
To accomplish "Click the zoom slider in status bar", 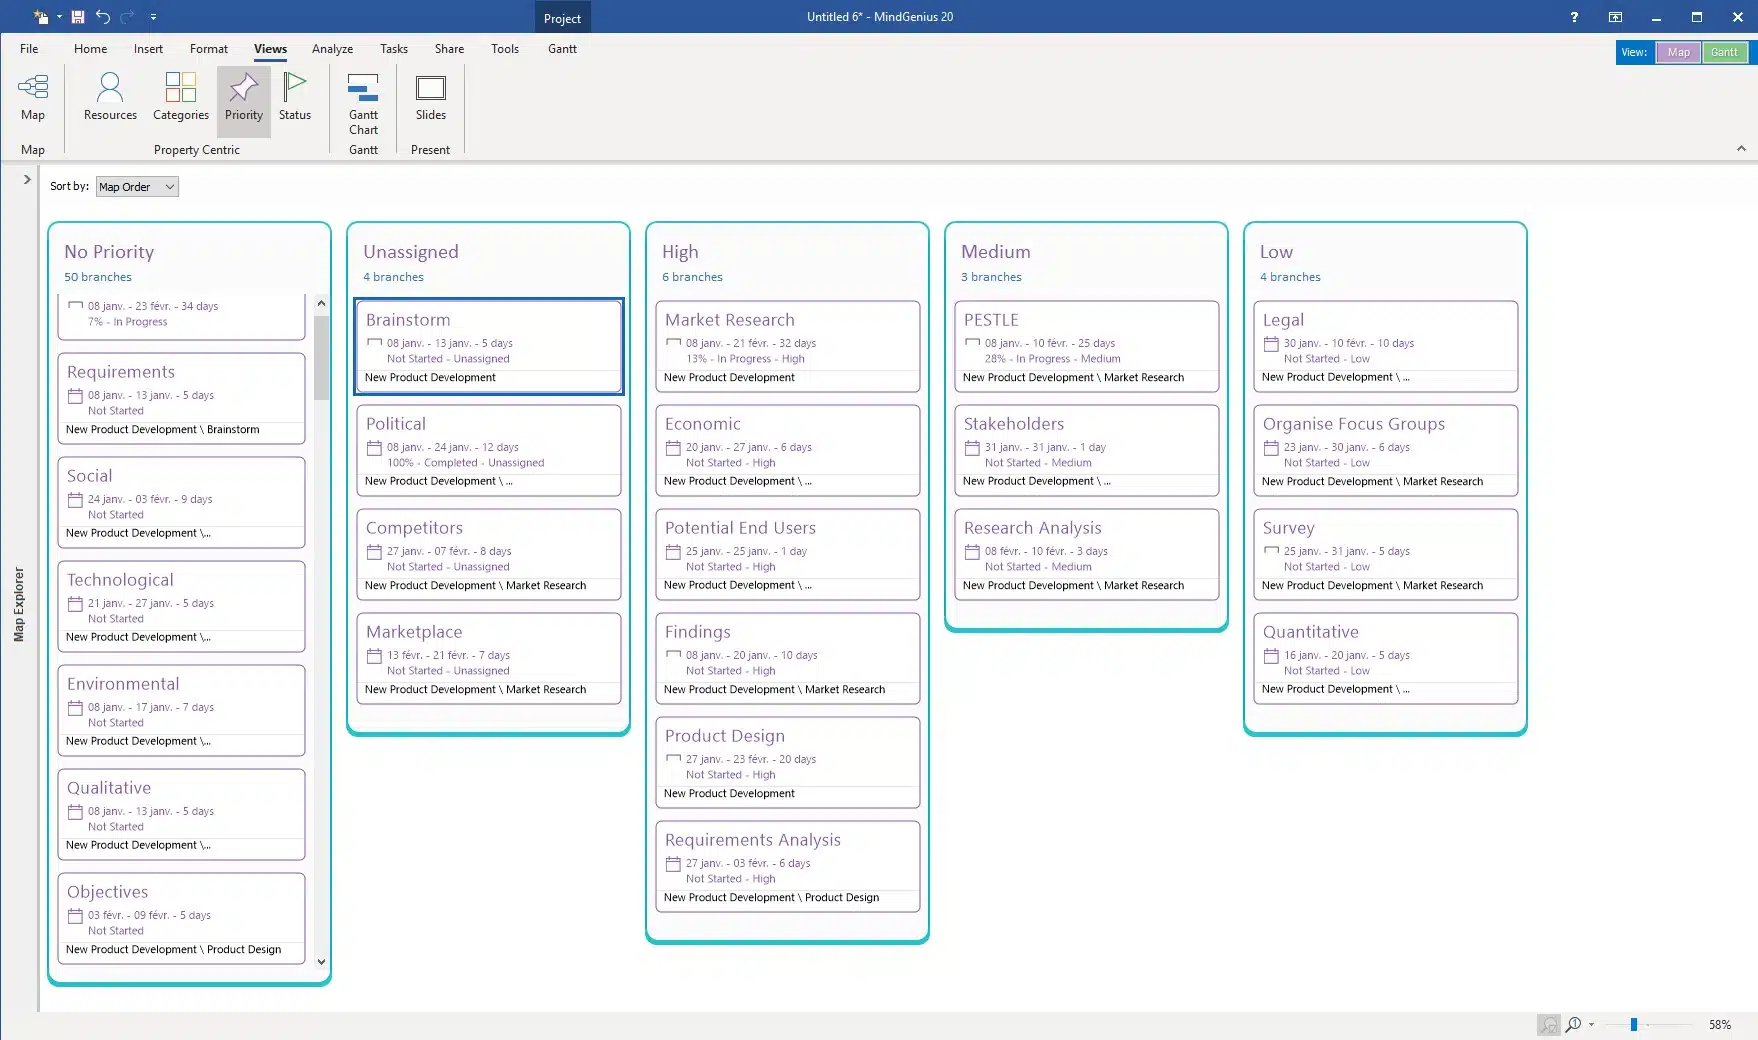I will [1633, 1024].
